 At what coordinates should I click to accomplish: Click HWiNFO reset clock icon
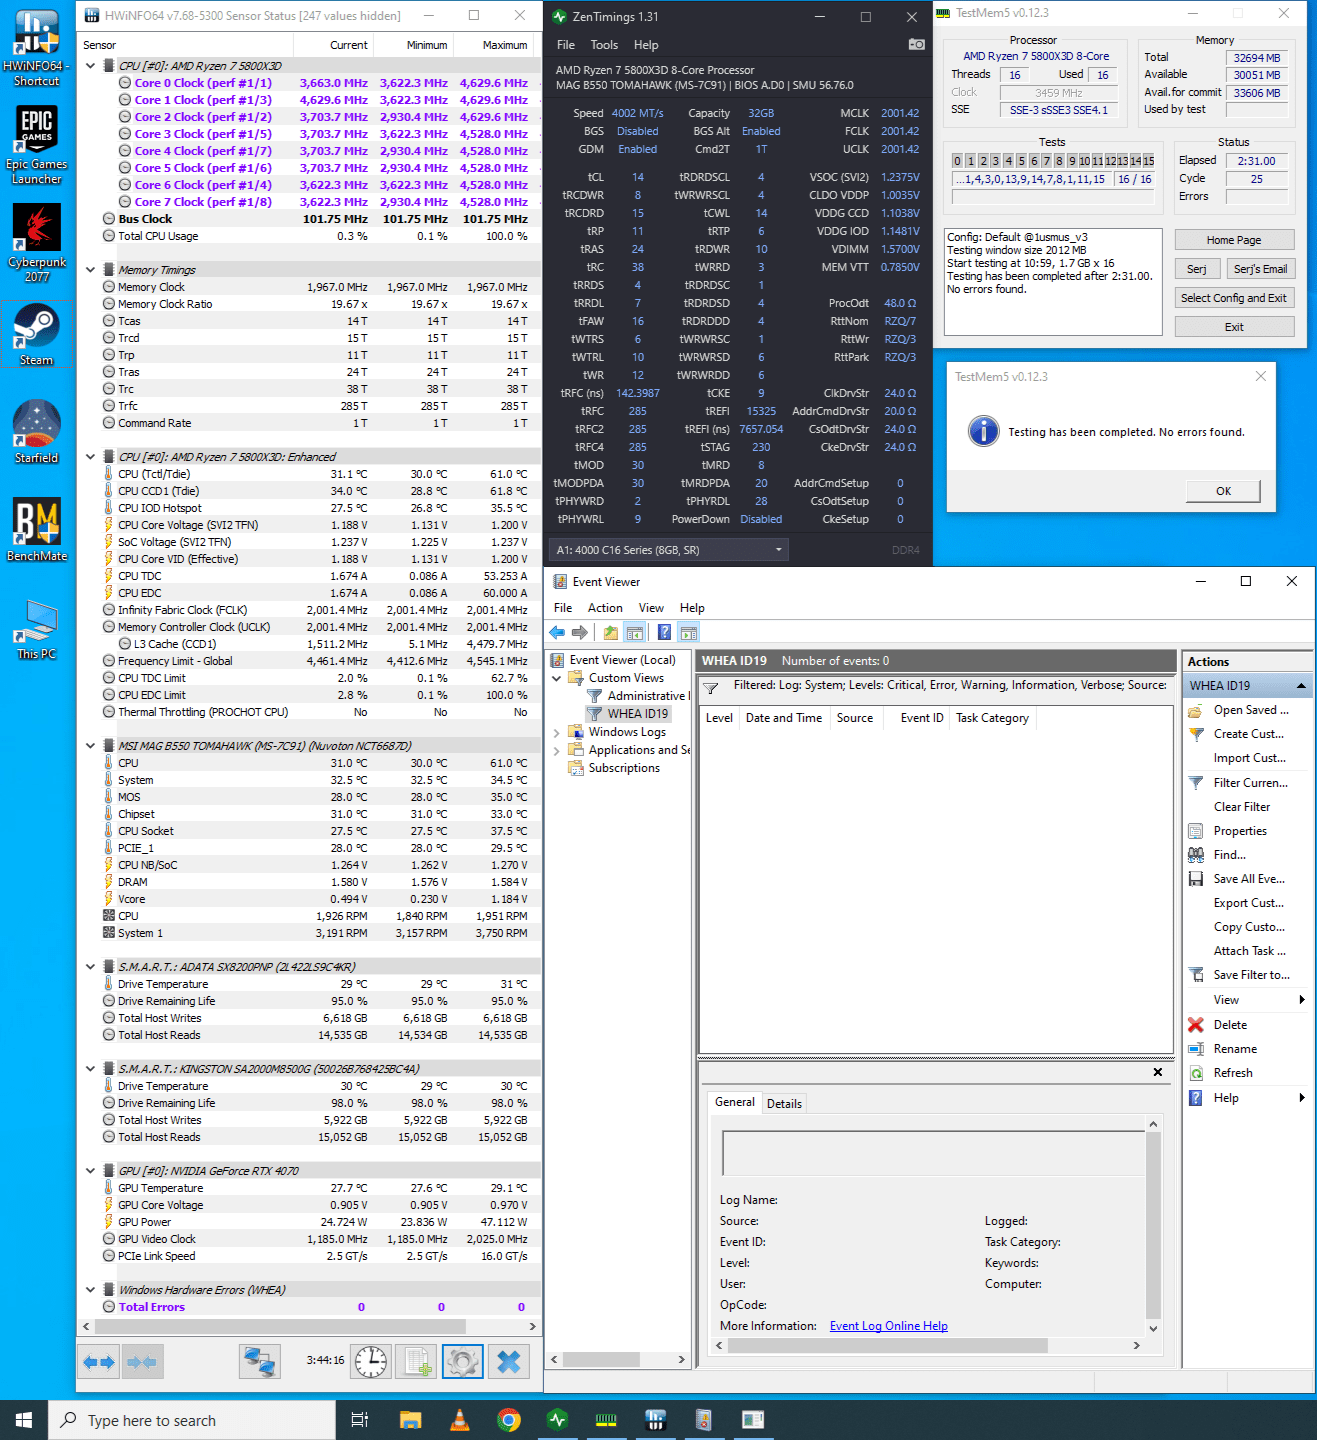click(371, 1362)
